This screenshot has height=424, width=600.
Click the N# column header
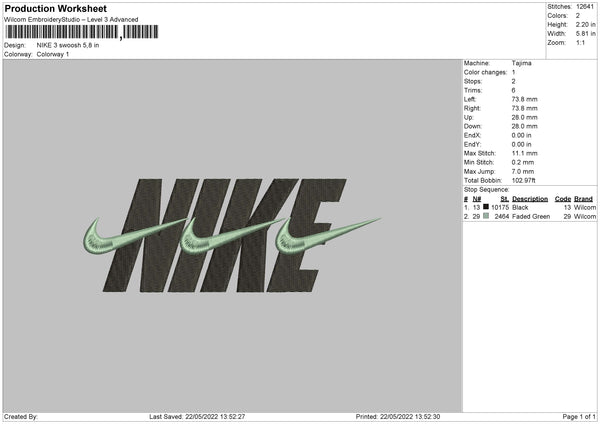click(476, 199)
